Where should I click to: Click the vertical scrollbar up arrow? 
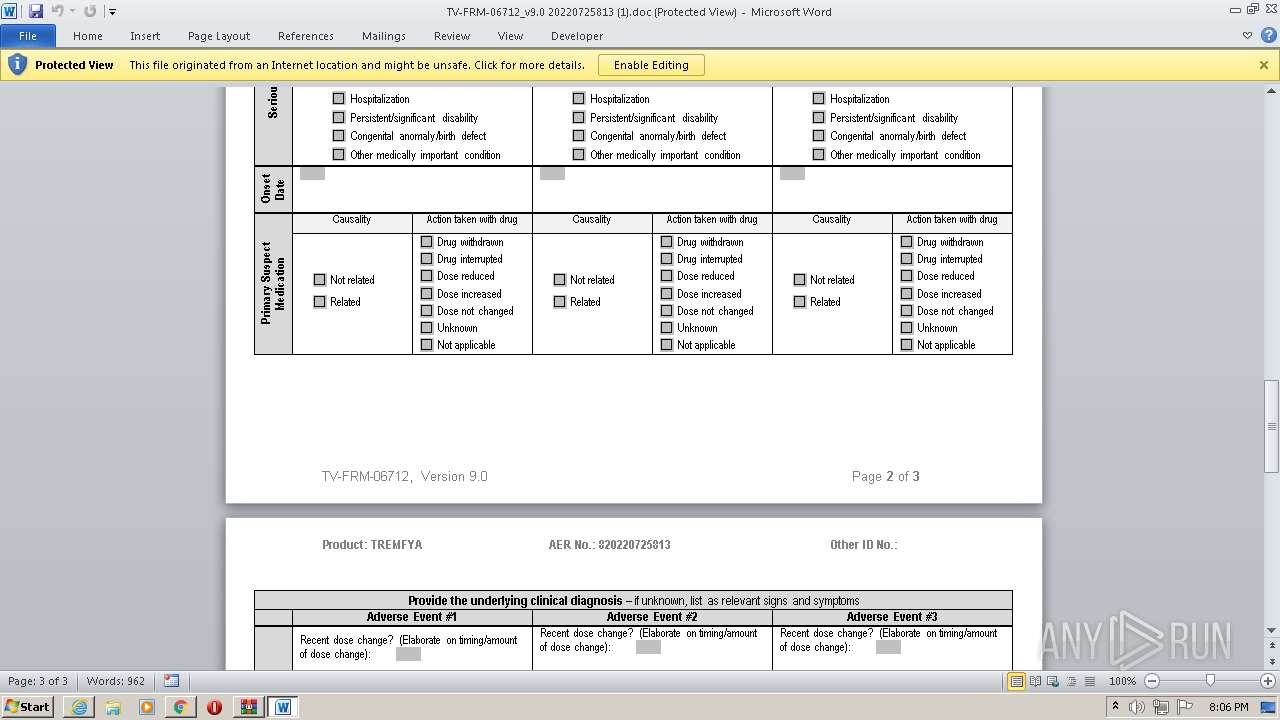coord(1272,92)
